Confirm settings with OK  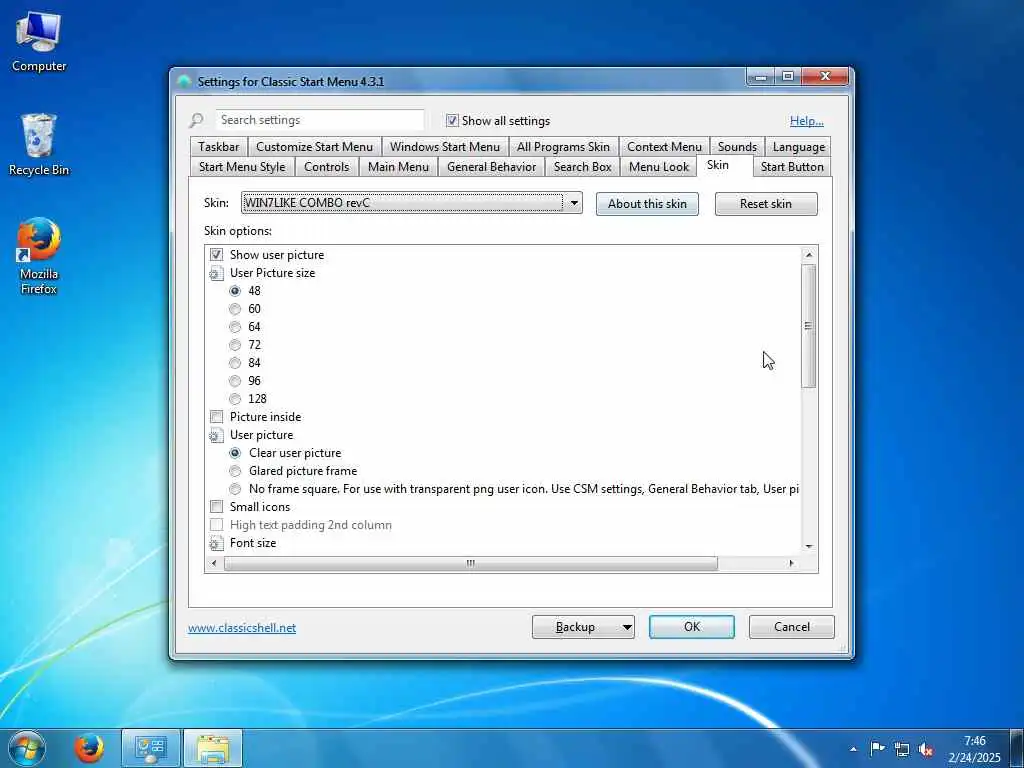pyautogui.click(x=692, y=627)
